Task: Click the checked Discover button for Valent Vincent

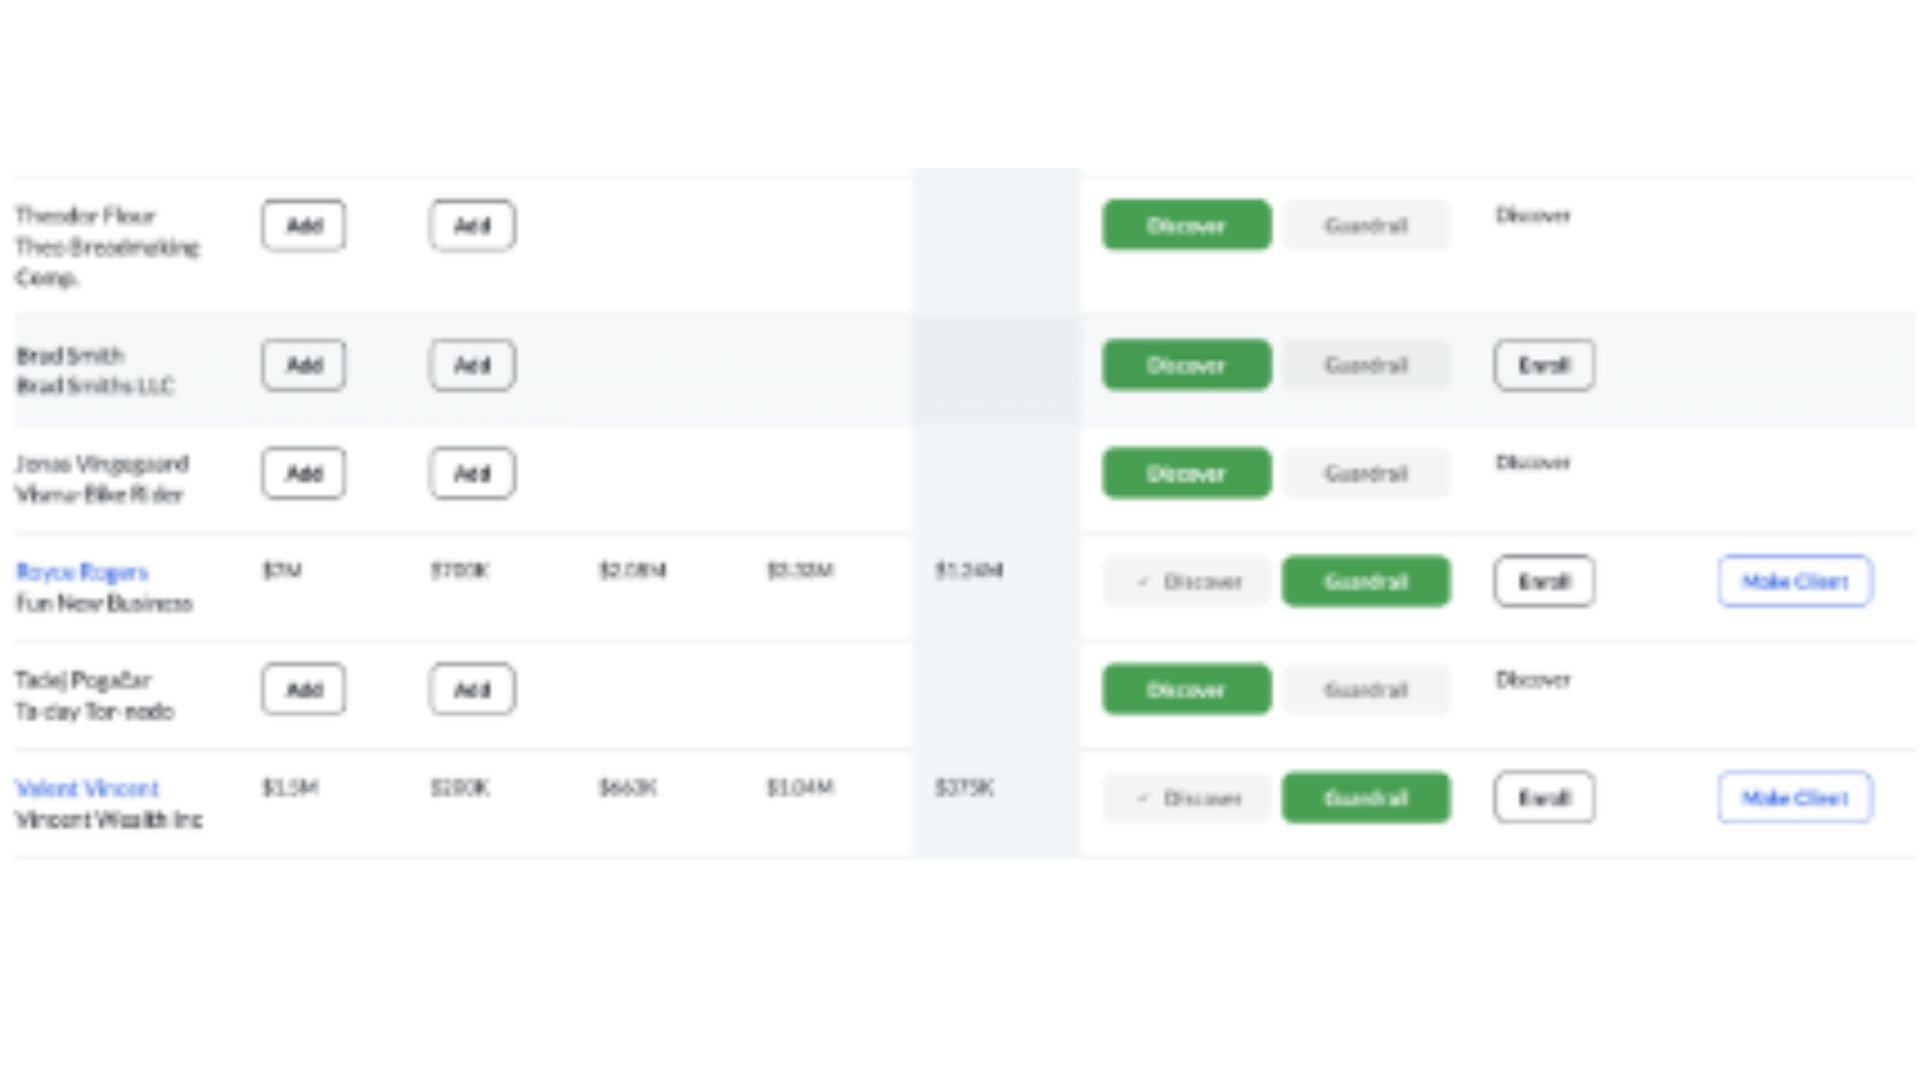Action: tap(1186, 798)
